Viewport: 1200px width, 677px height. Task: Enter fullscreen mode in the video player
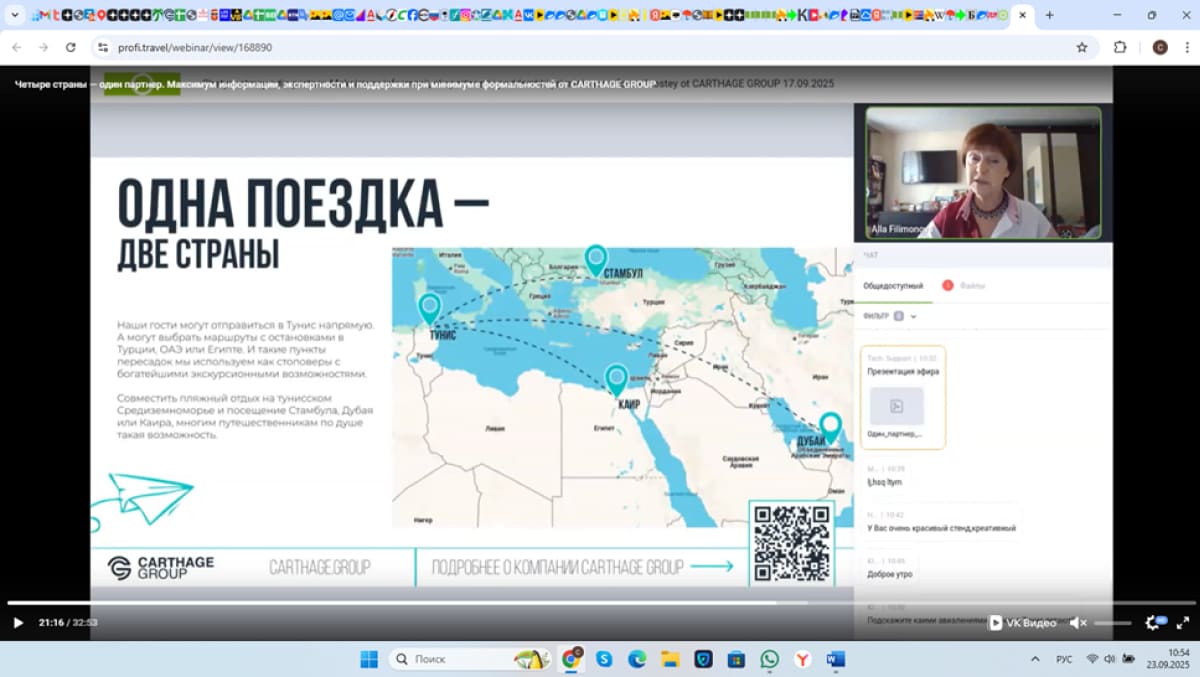1180,623
